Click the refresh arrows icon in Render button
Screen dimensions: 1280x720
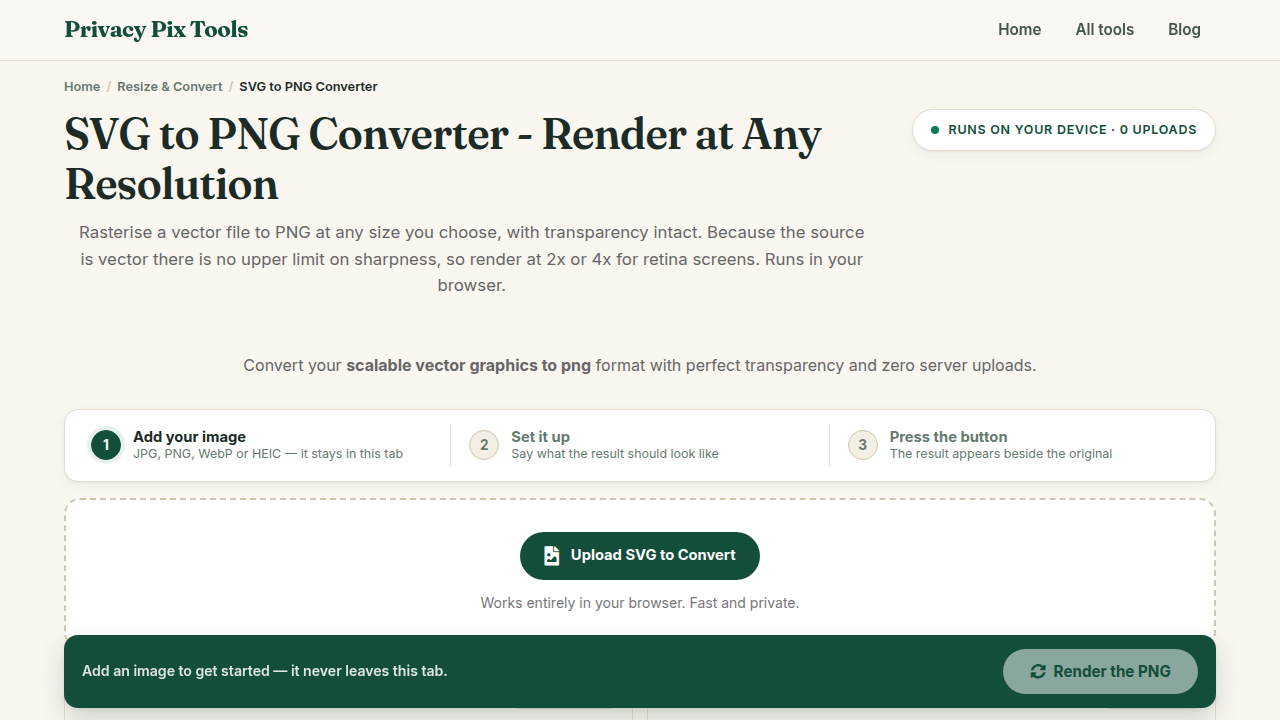point(1038,672)
